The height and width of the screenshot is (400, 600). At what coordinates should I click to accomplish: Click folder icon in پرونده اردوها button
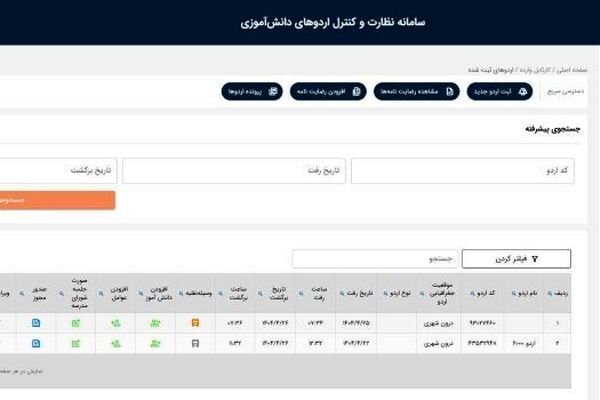(273, 91)
